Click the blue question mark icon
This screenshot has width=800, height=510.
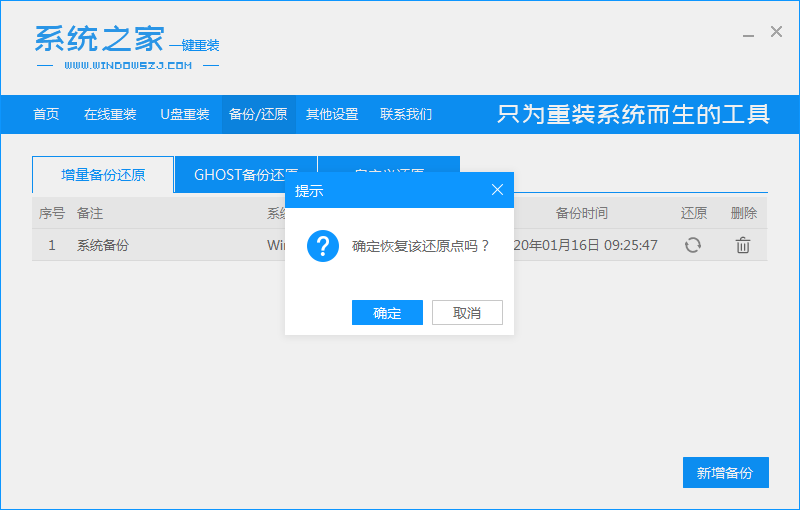click(x=322, y=245)
